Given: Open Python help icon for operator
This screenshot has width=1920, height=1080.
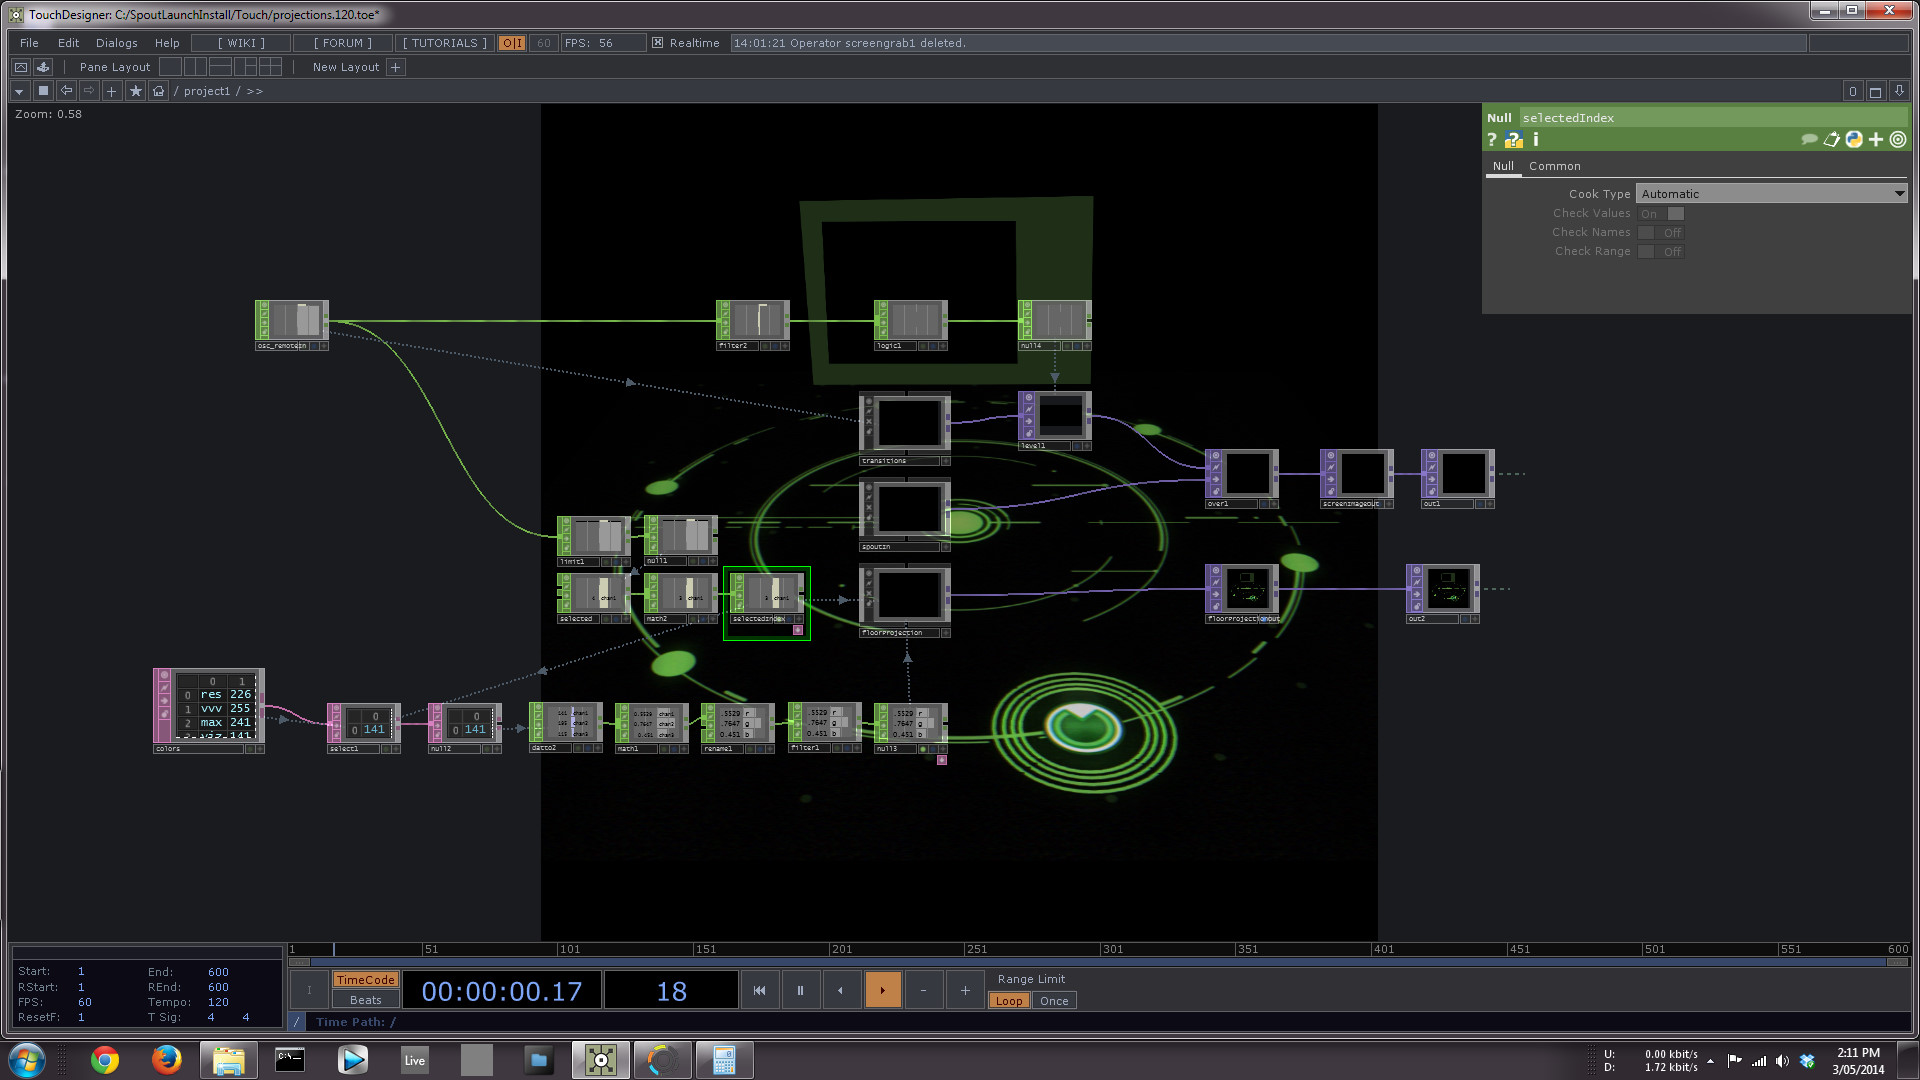Looking at the screenshot, I should (x=1514, y=140).
